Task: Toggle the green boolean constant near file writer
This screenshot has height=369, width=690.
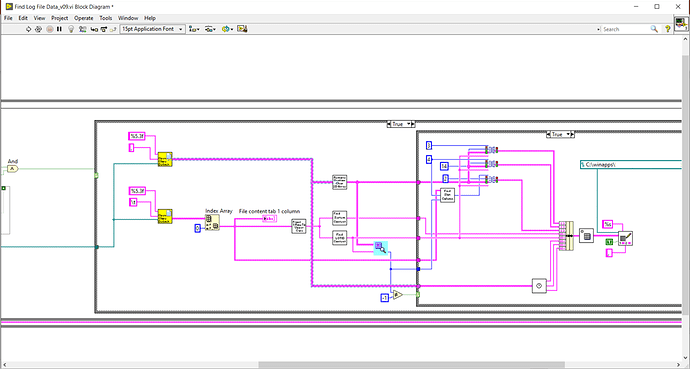Action: (609, 242)
